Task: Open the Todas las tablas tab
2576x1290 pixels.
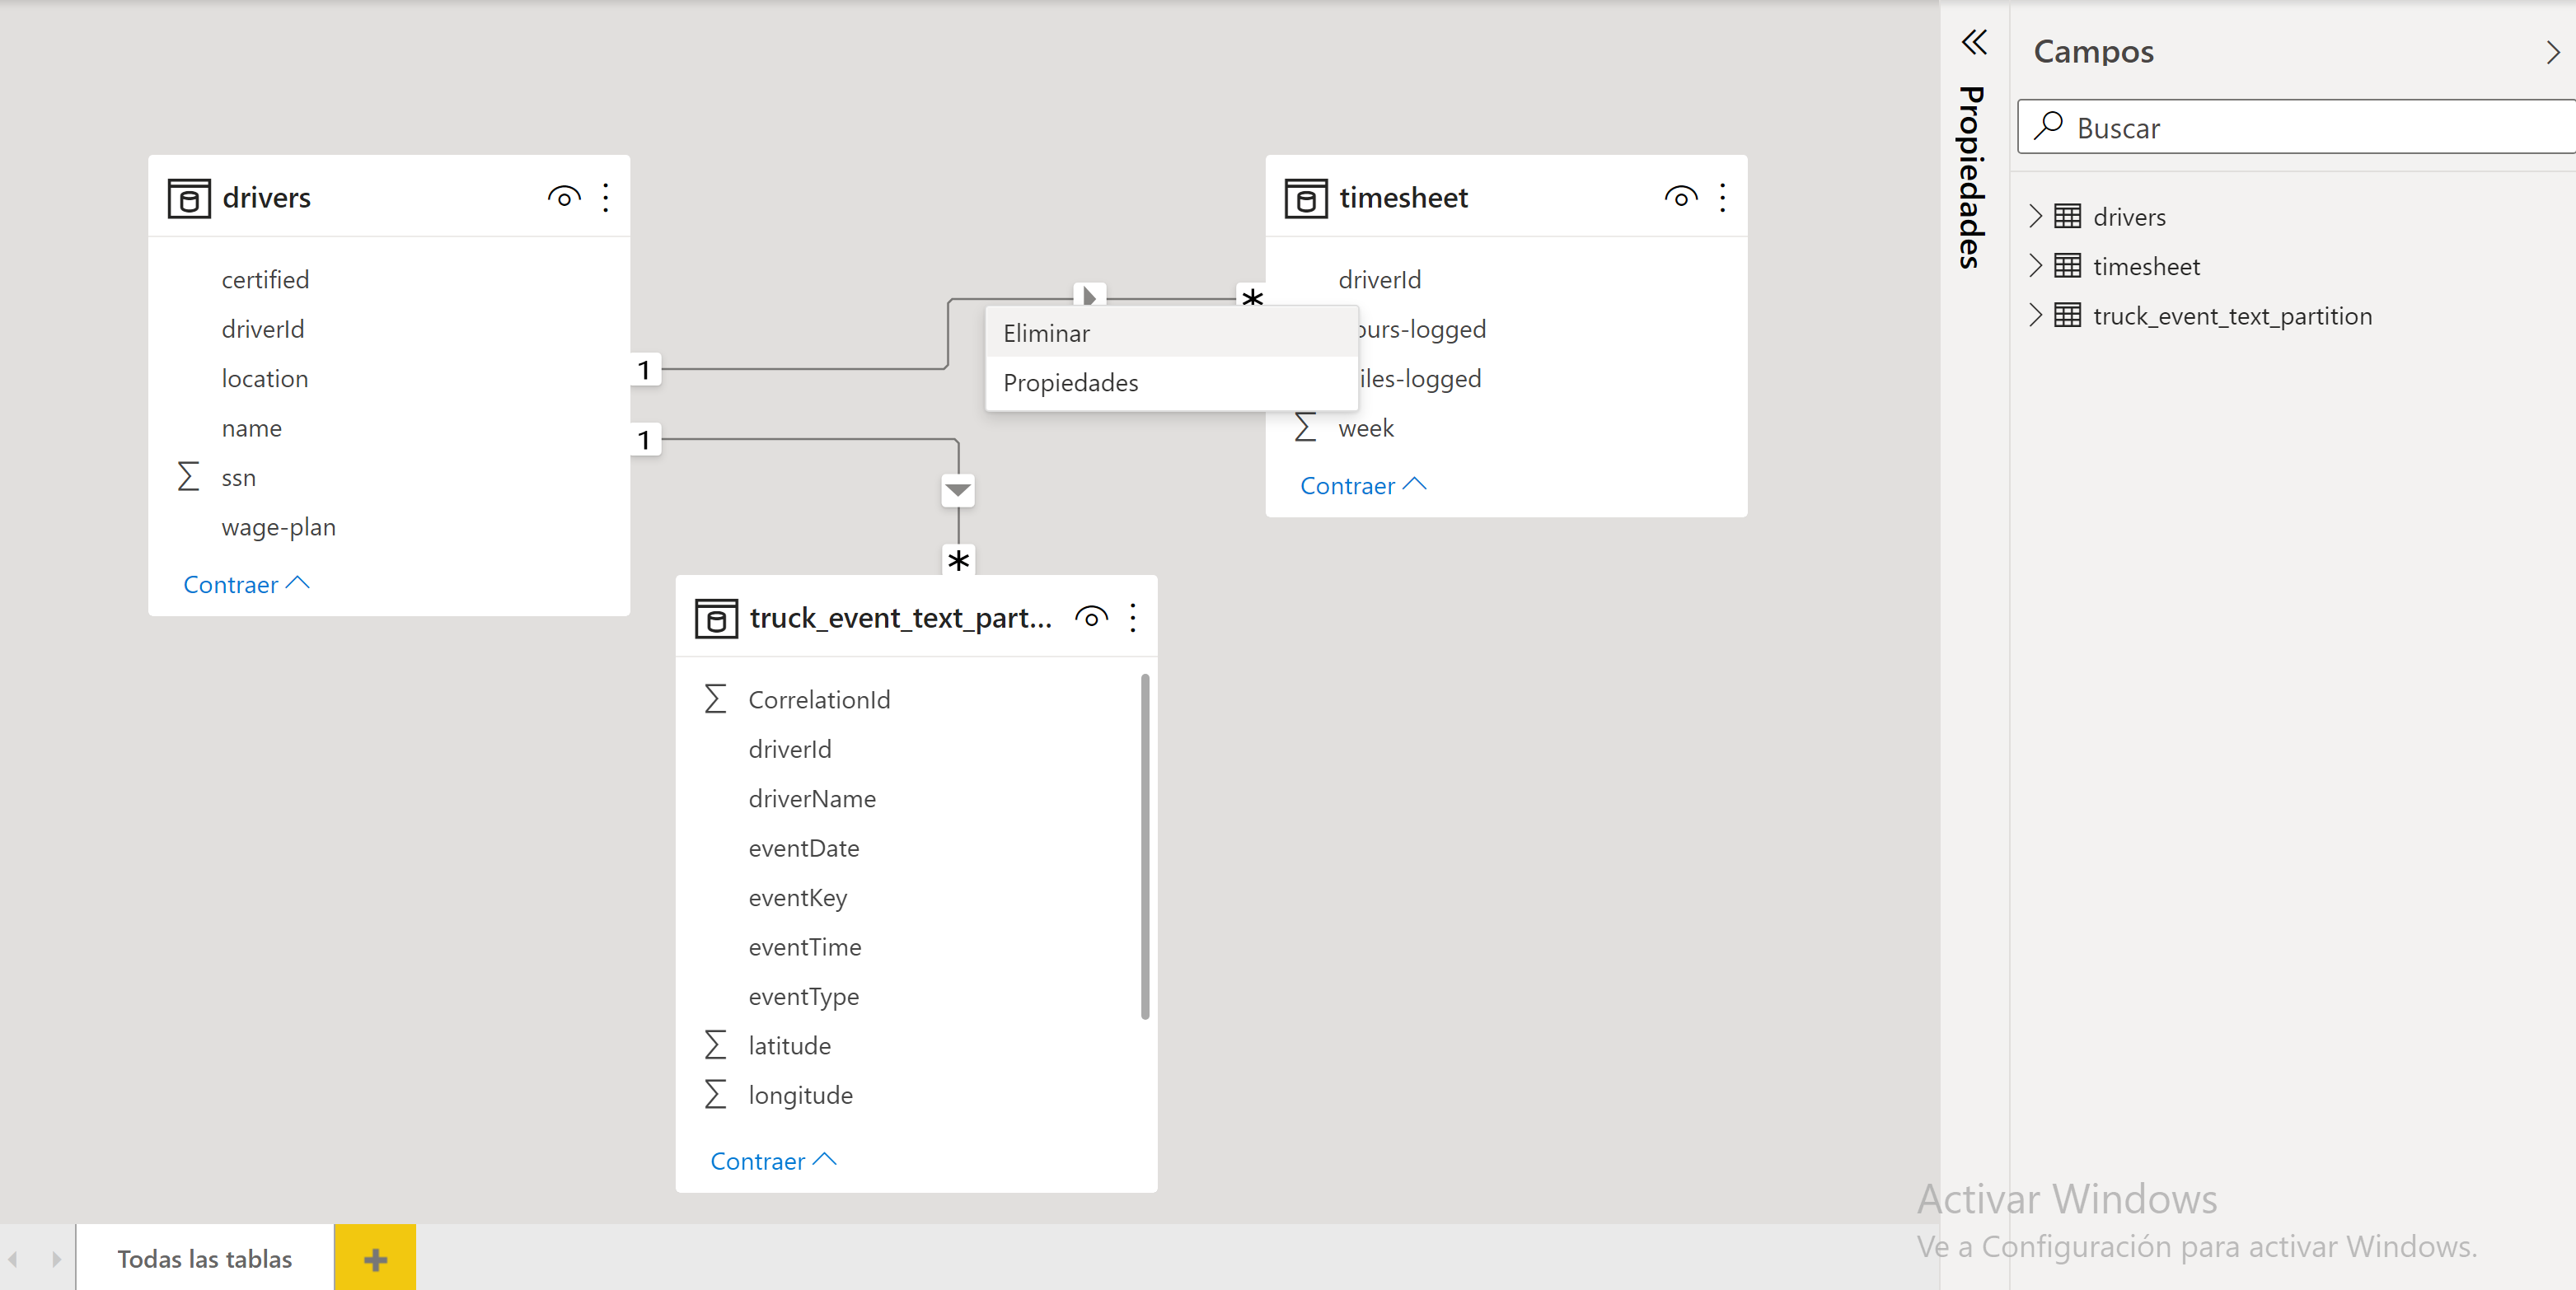Action: [205, 1258]
